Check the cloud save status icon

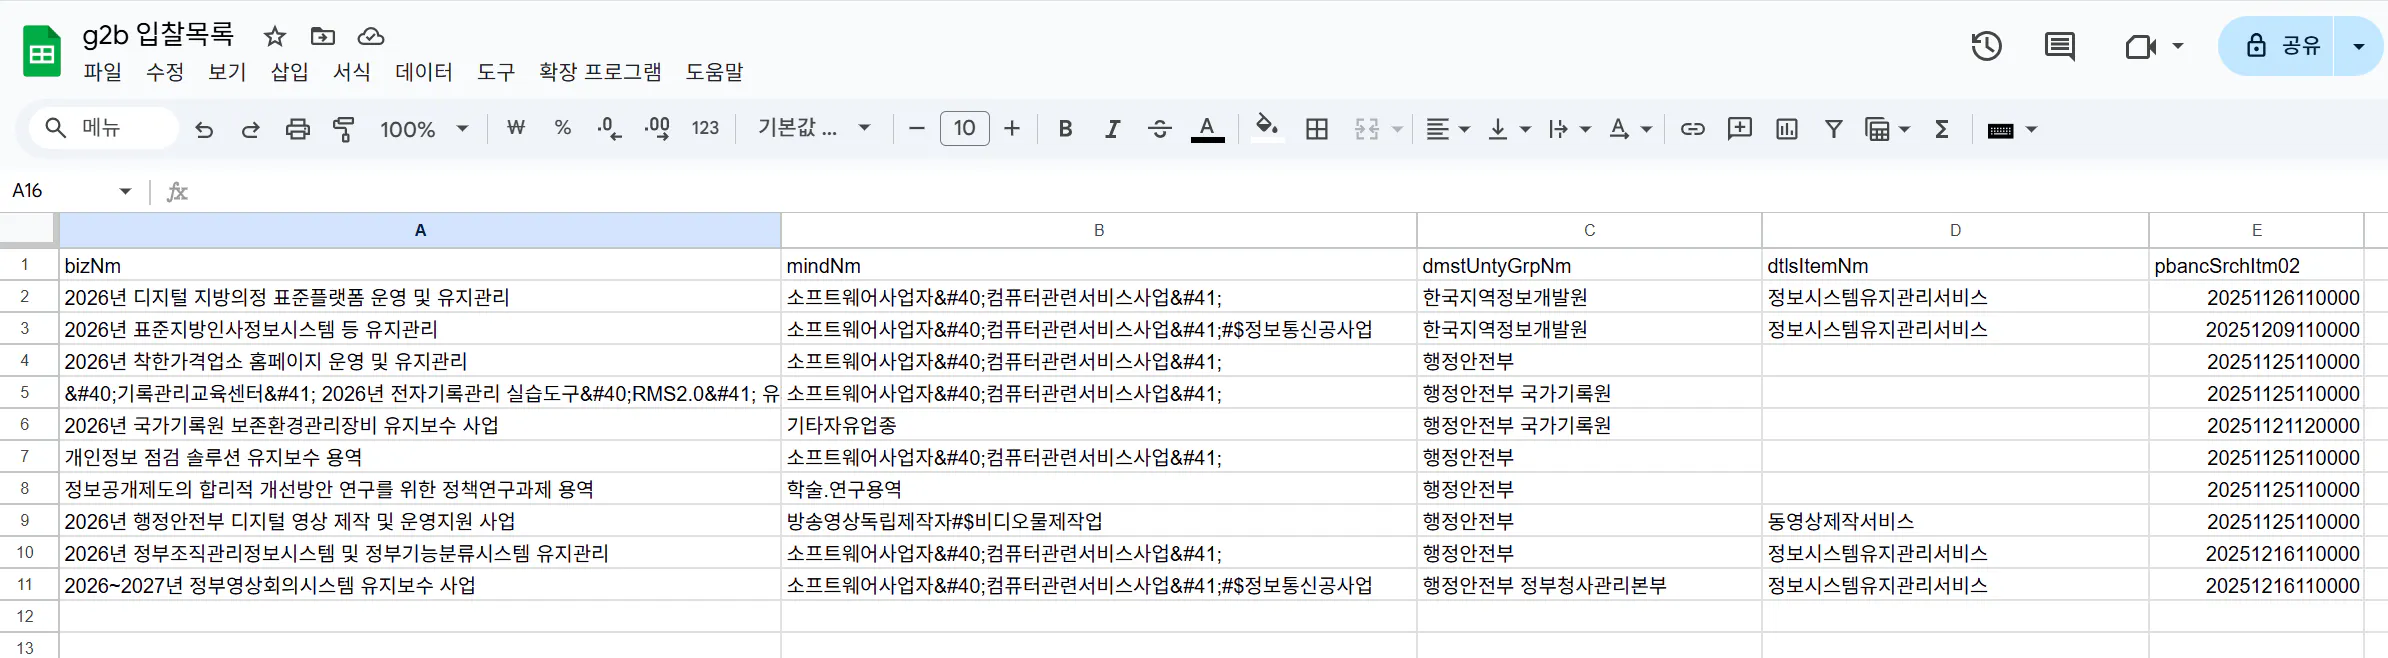pos(371,37)
